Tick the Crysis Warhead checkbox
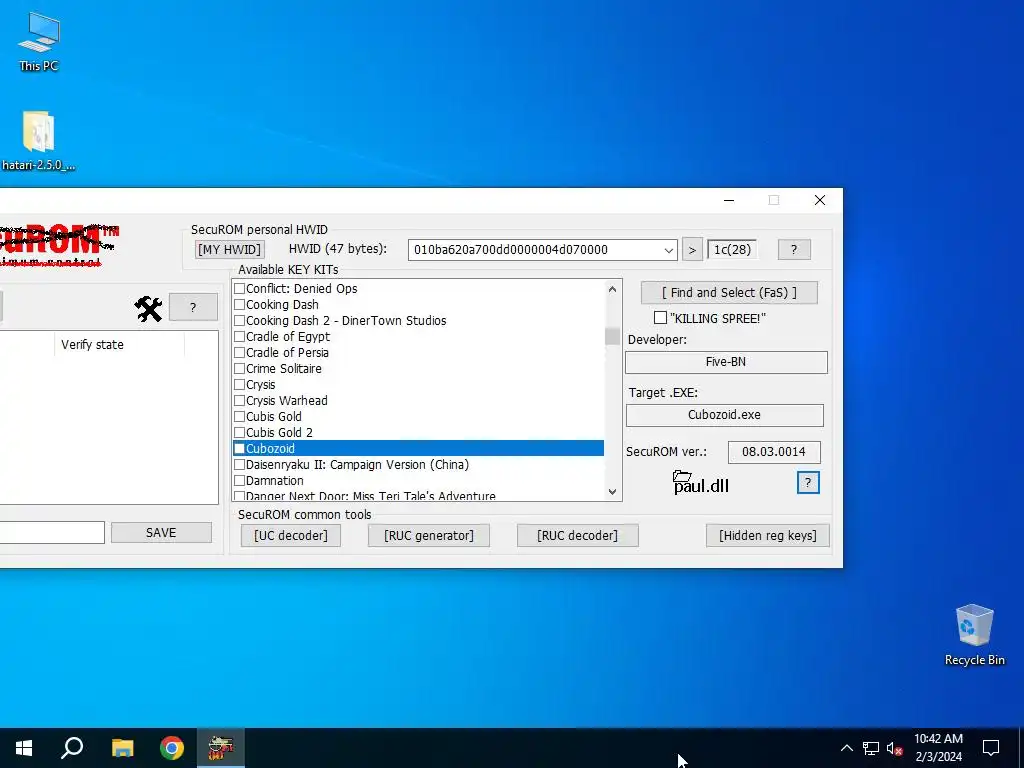The width and height of the screenshot is (1024, 768). 240,400
